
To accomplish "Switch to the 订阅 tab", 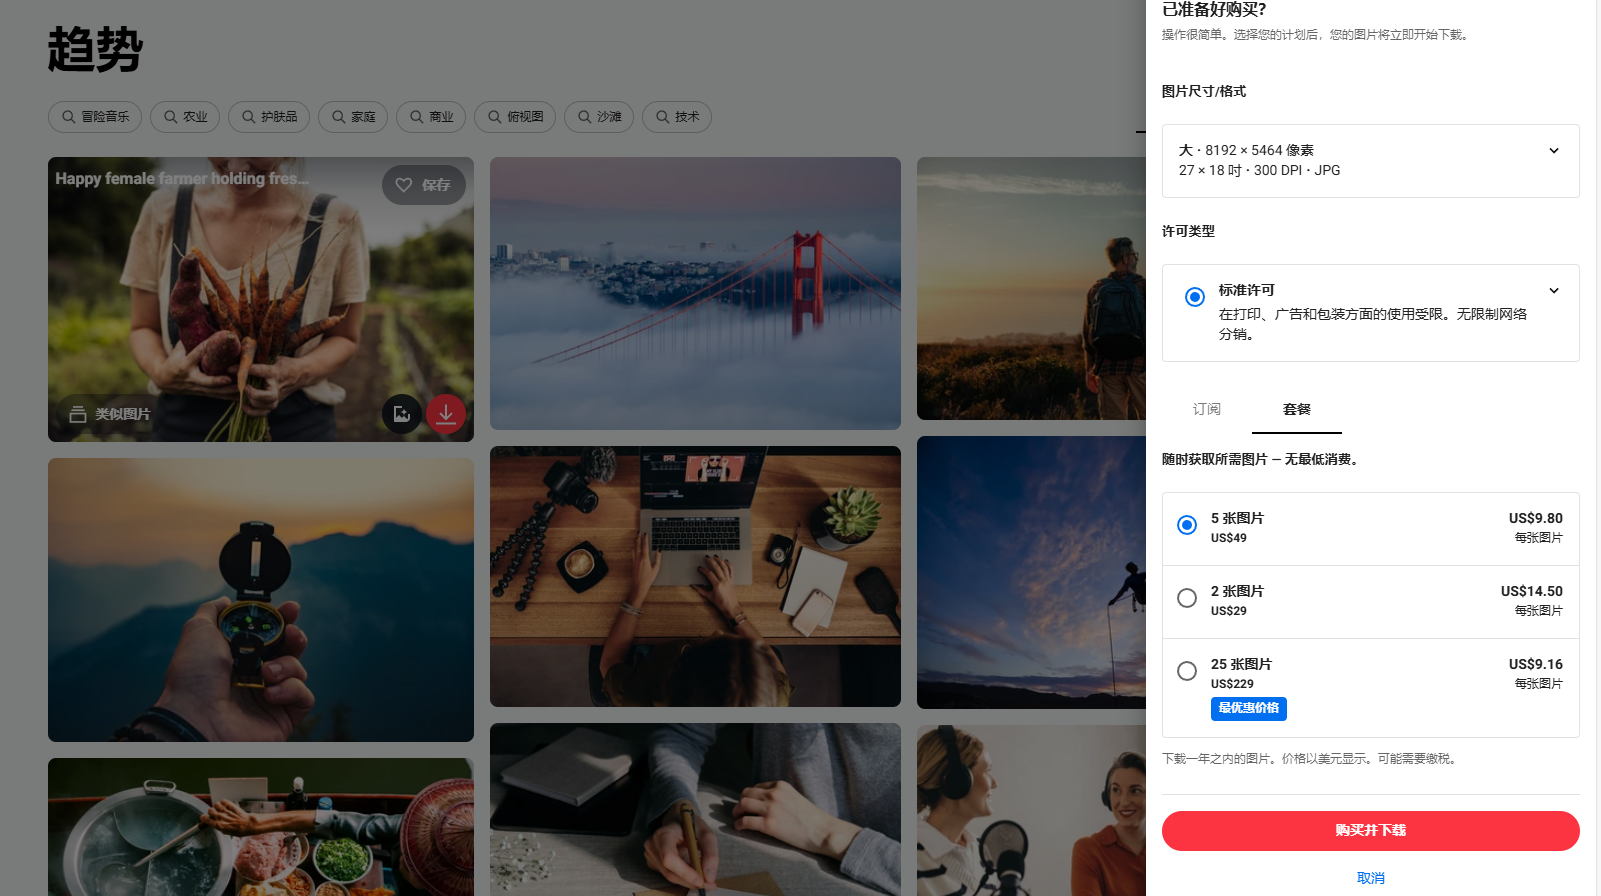I will [x=1207, y=409].
